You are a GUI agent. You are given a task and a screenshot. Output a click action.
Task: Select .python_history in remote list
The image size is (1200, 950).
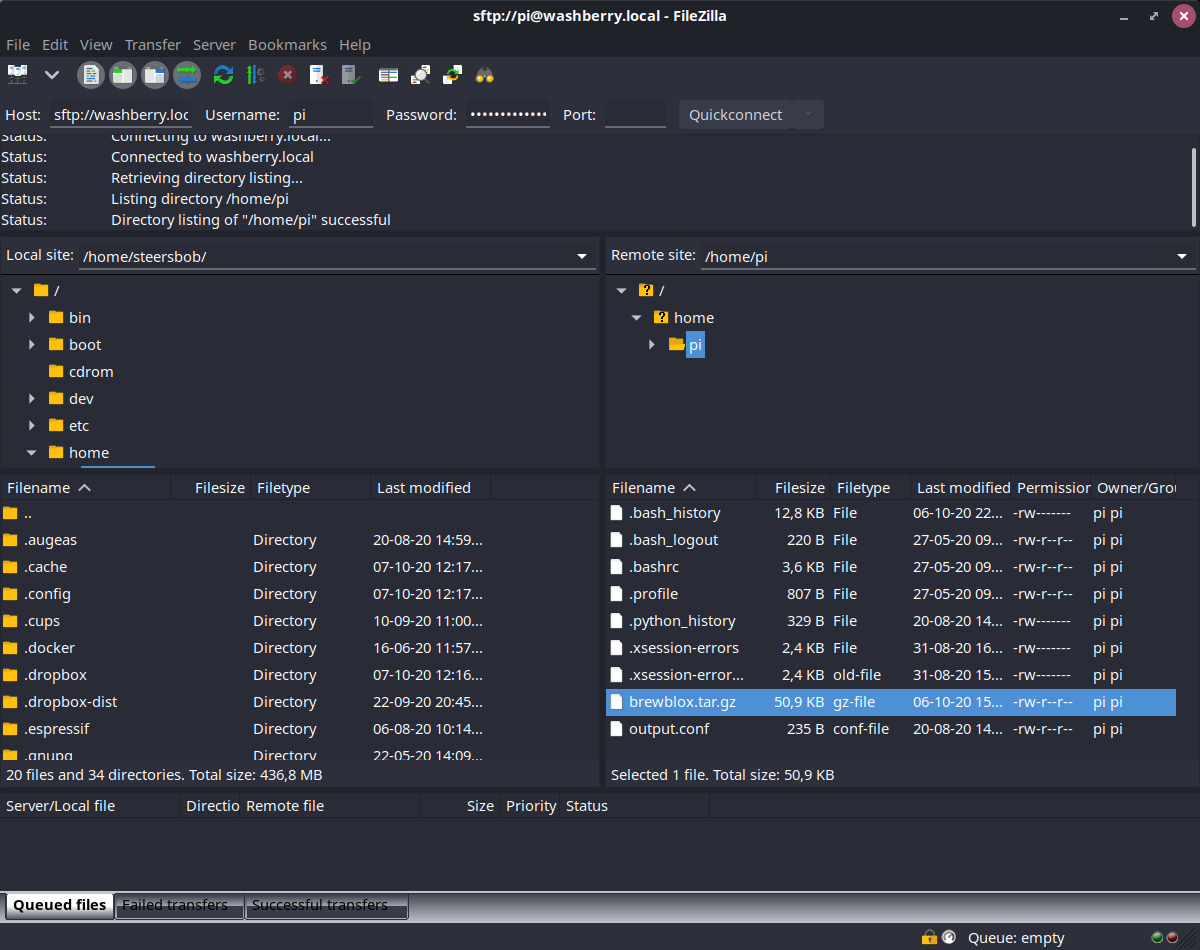(891, 621)
